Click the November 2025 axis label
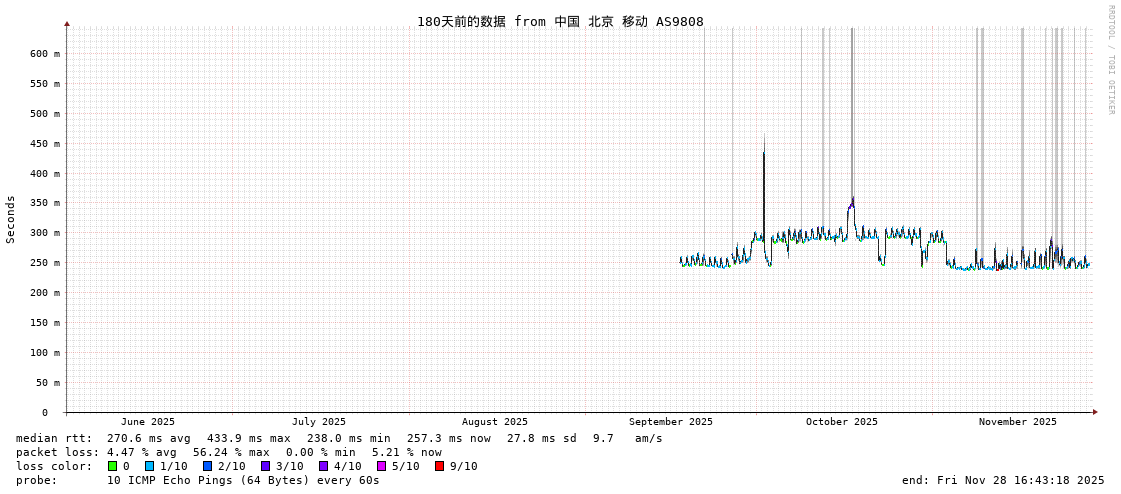Screen dimensions: 1121x494 (x=1017, y=422)
